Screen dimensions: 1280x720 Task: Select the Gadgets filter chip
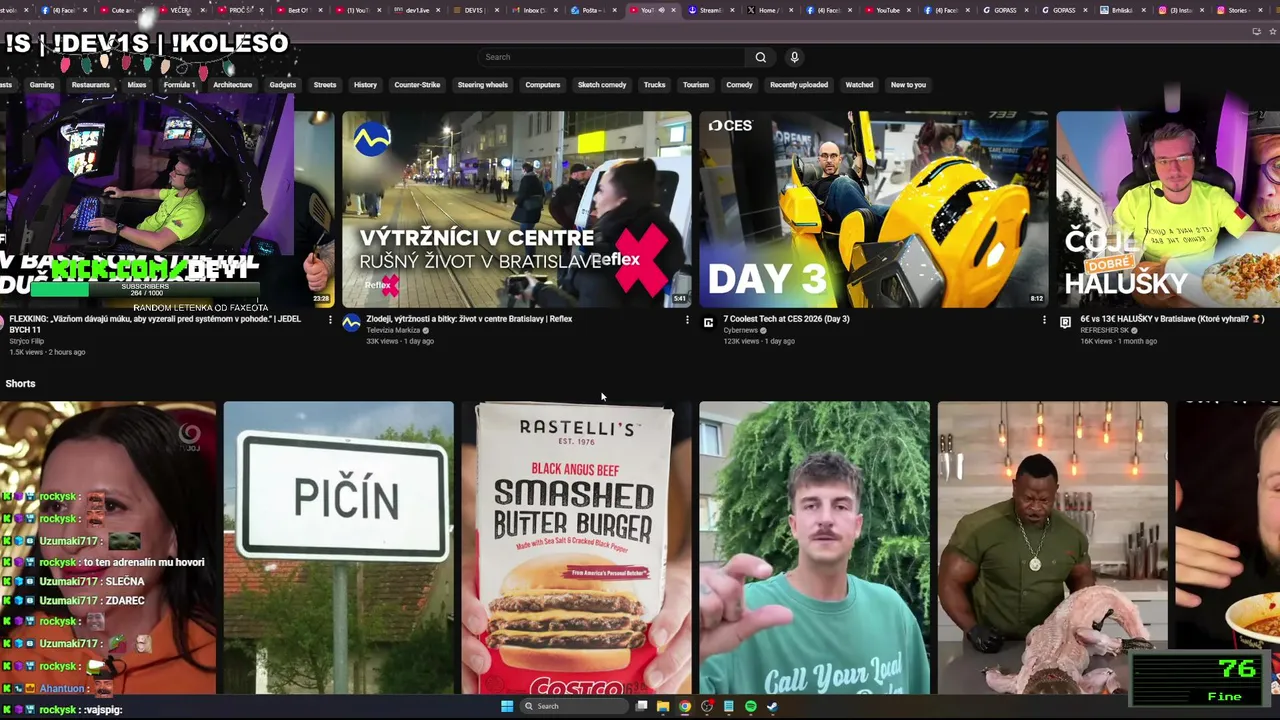coord(283,85)
